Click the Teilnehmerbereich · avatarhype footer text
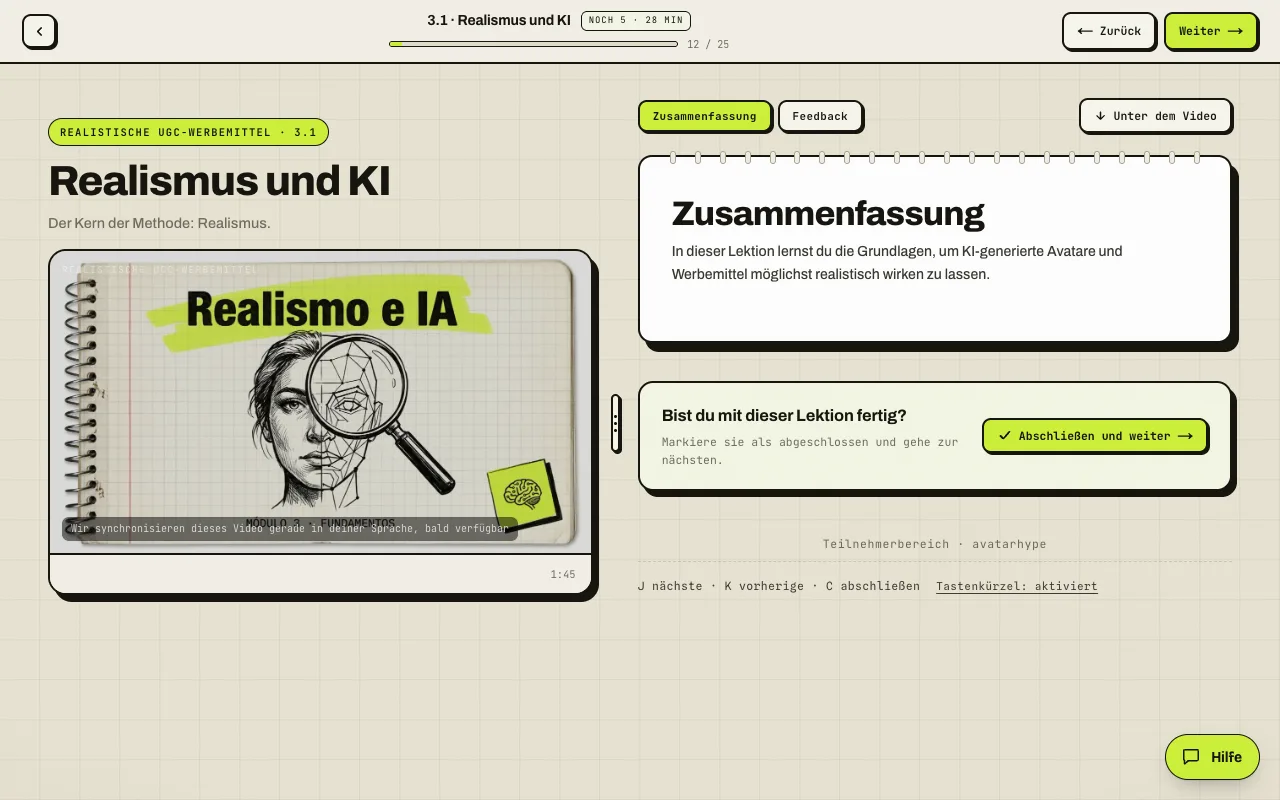Screen dimensions: 1280x800 click(x=934, y=544)
